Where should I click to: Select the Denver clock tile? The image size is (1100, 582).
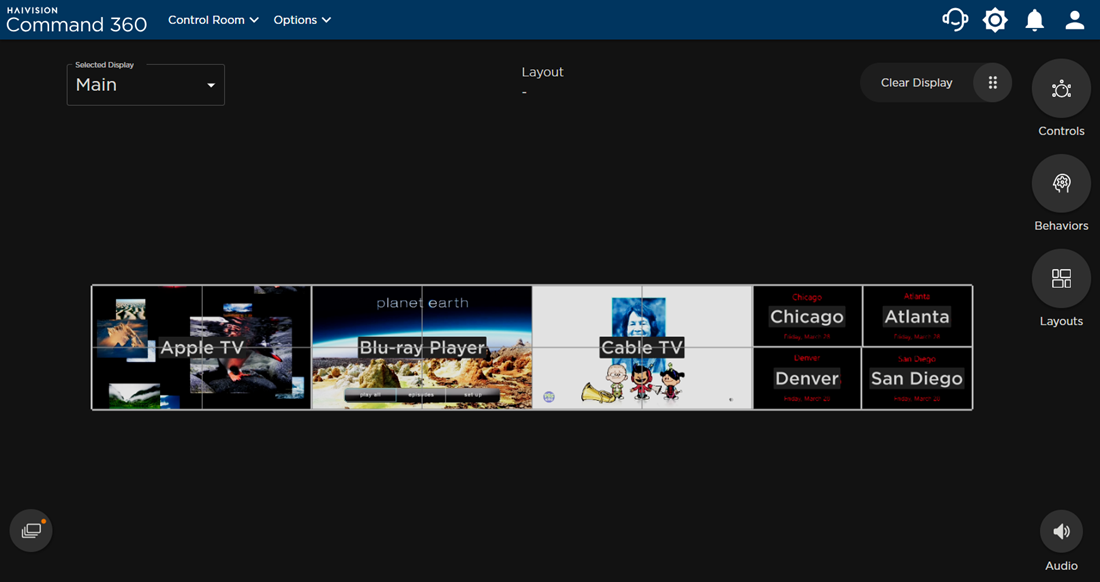coord(807,378)
